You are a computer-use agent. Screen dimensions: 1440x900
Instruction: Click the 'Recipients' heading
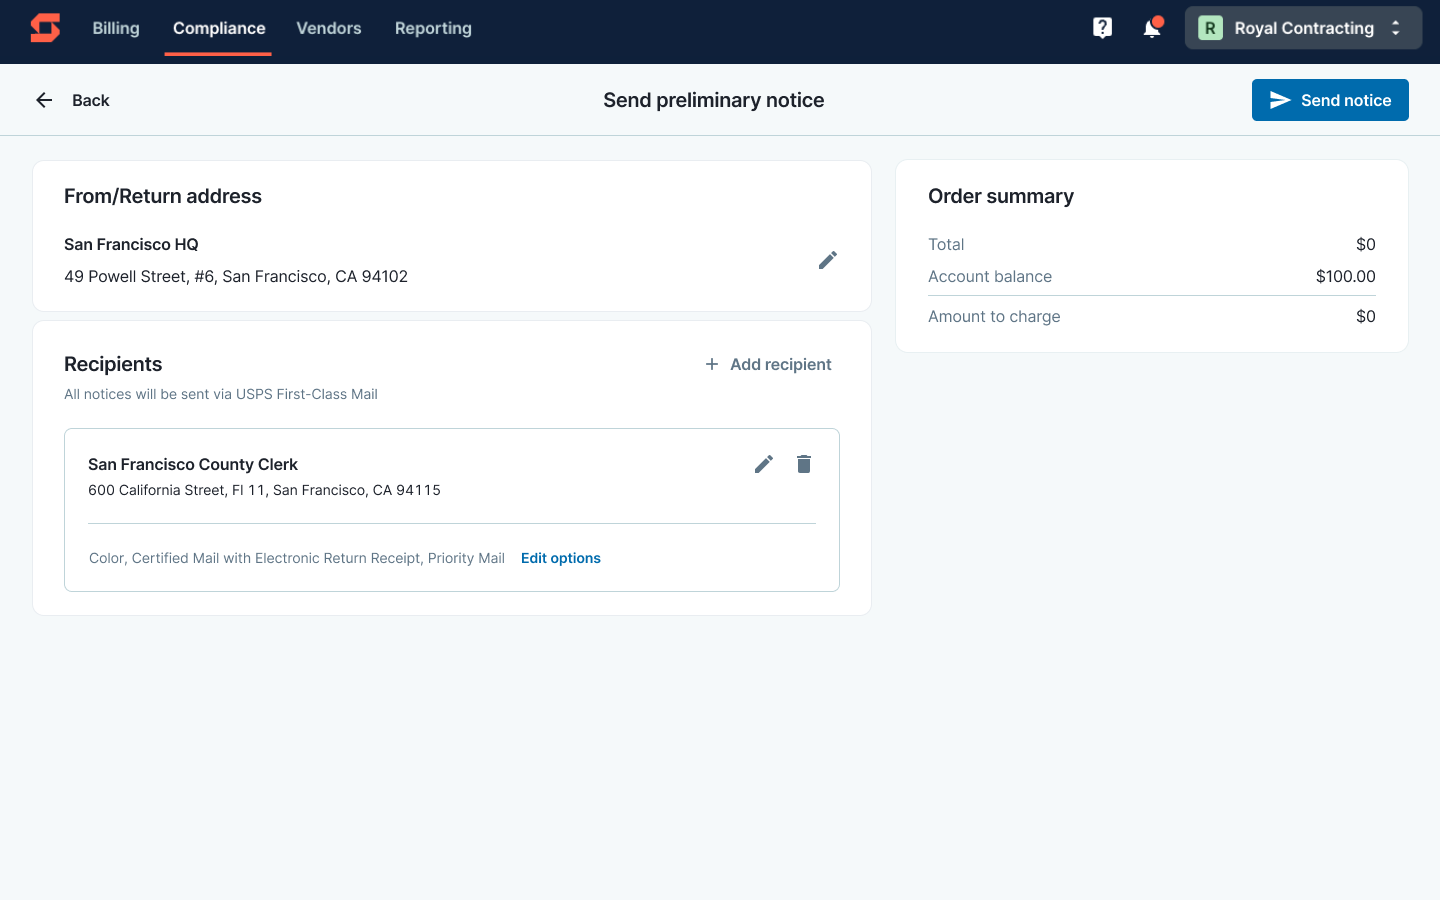(113, 364)
